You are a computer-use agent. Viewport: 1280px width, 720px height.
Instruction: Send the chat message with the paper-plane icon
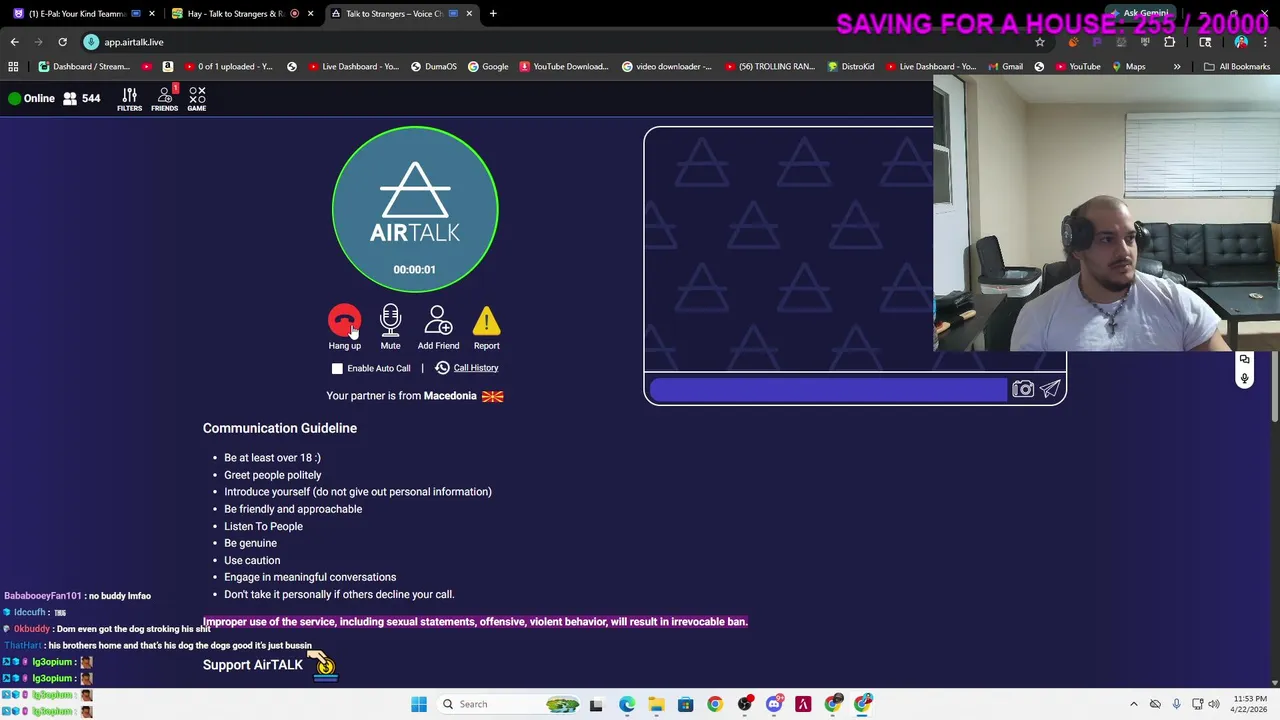1050,389
